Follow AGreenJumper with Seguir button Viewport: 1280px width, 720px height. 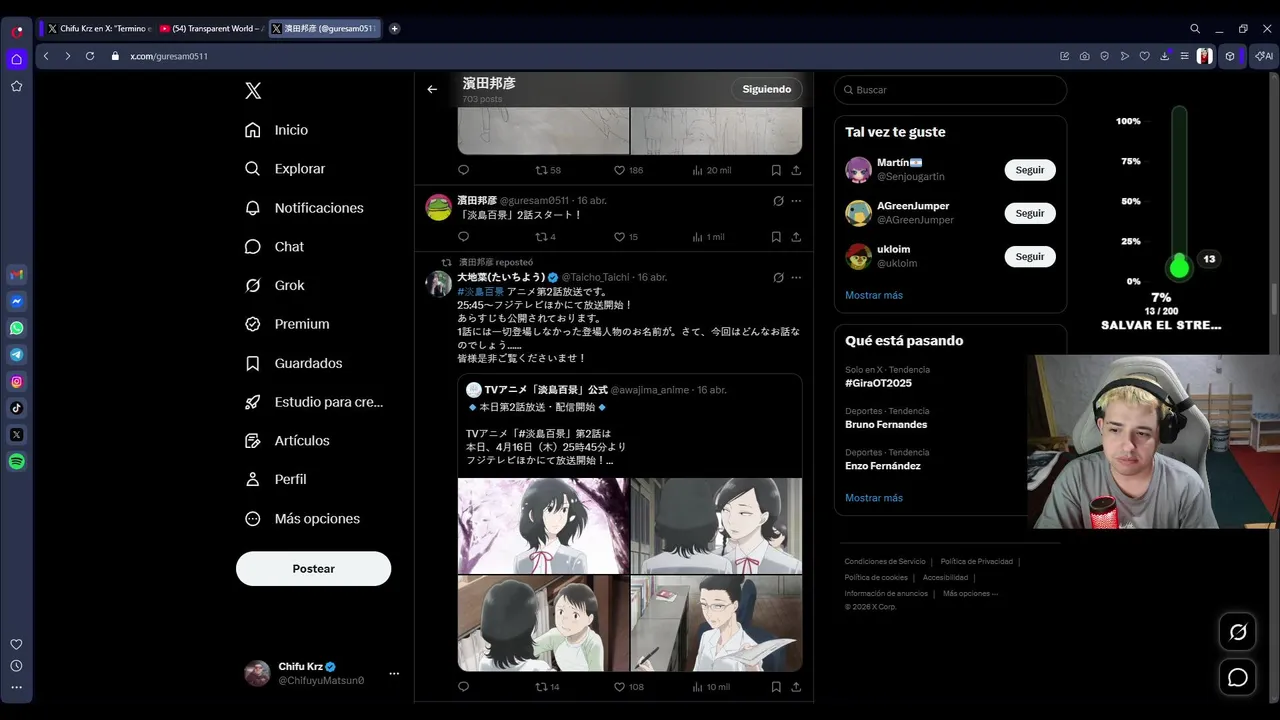tap(1030, 213)
